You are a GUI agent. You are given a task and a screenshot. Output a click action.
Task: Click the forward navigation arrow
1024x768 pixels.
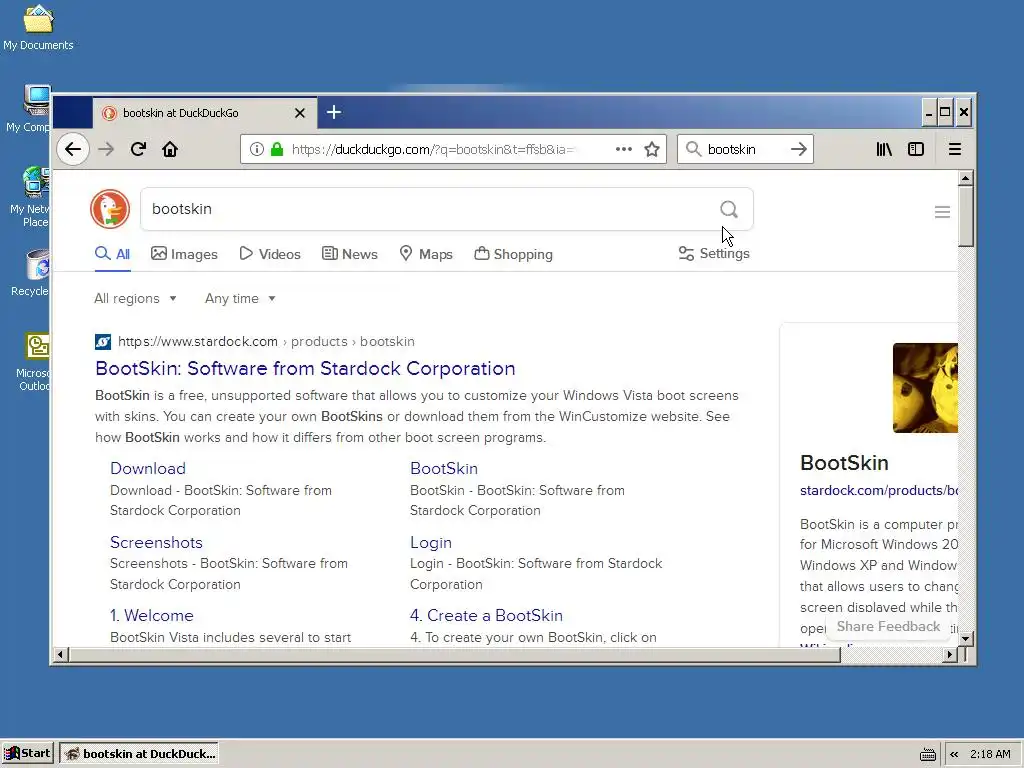(x=106, y=150)
